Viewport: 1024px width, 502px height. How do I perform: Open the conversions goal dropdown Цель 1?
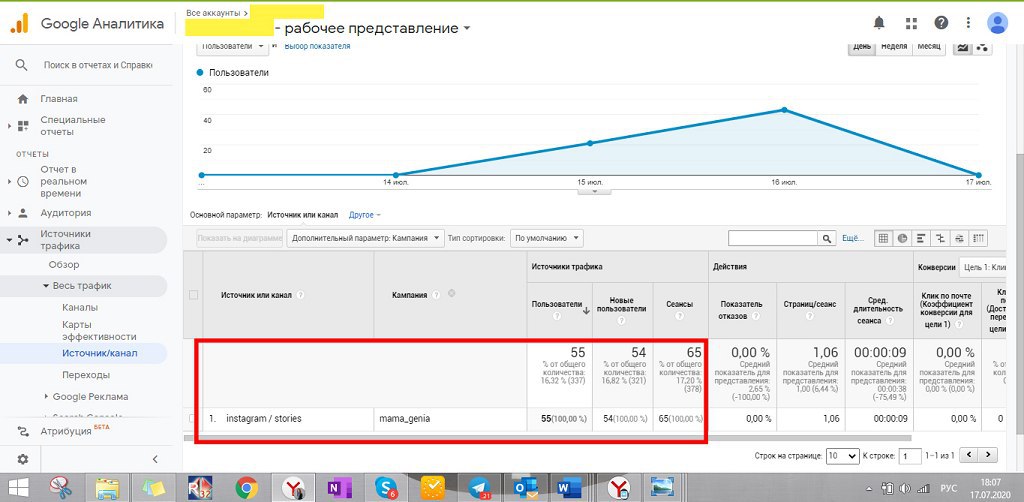pos(982,266)
